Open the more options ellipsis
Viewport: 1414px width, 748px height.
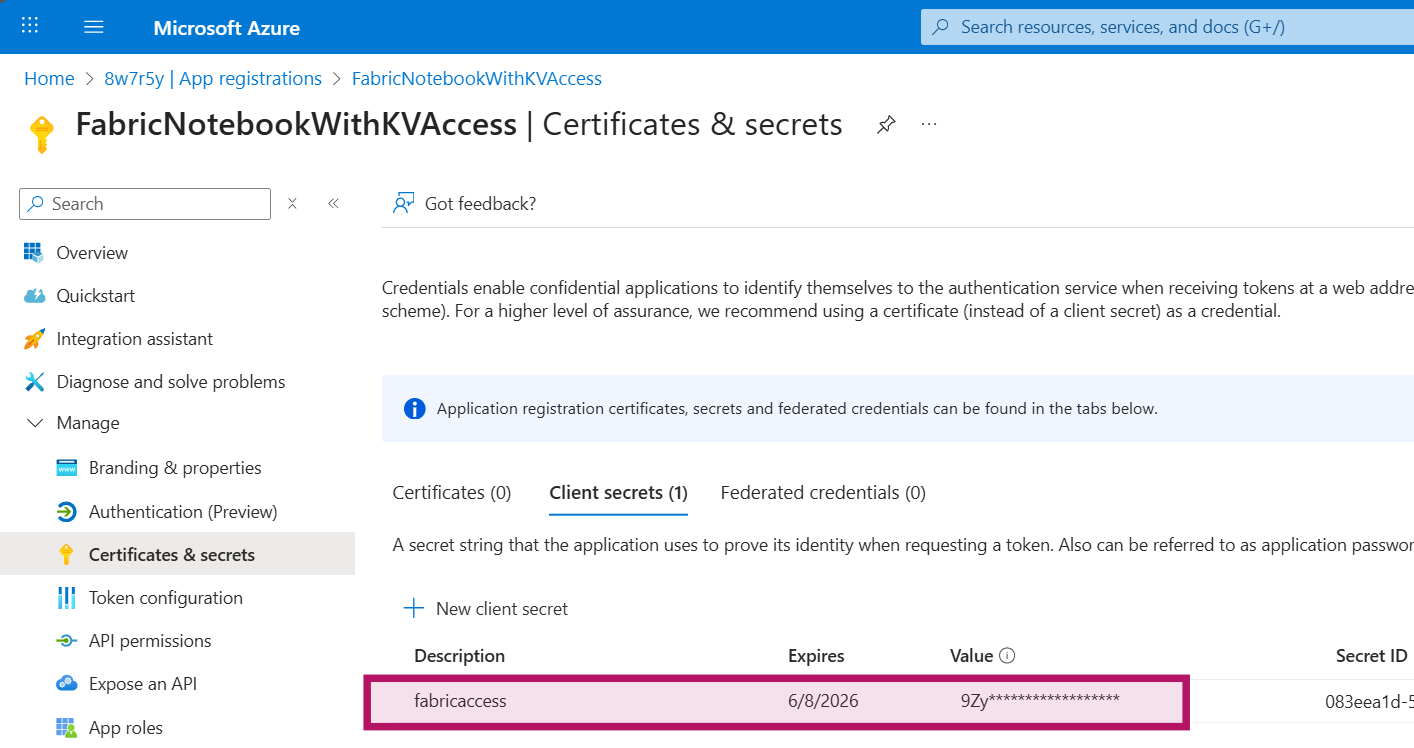coord(929,125)
